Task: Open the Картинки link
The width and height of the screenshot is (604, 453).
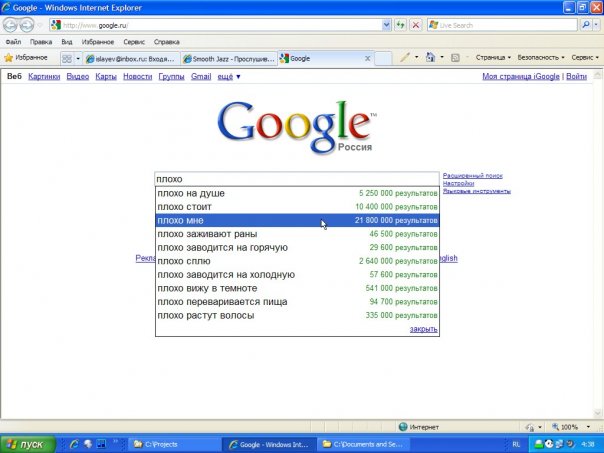Action: [44, 76]
